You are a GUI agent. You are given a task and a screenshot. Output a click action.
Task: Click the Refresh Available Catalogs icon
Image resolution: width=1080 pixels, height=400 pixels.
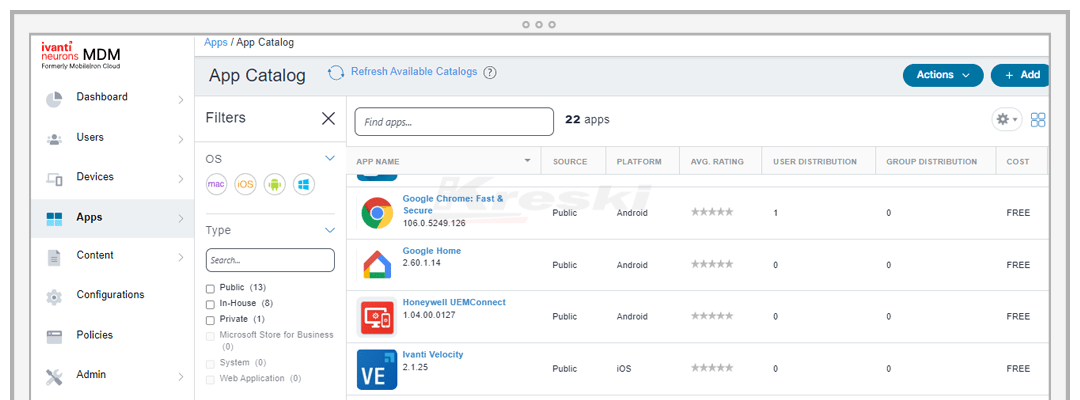(335, 72)
